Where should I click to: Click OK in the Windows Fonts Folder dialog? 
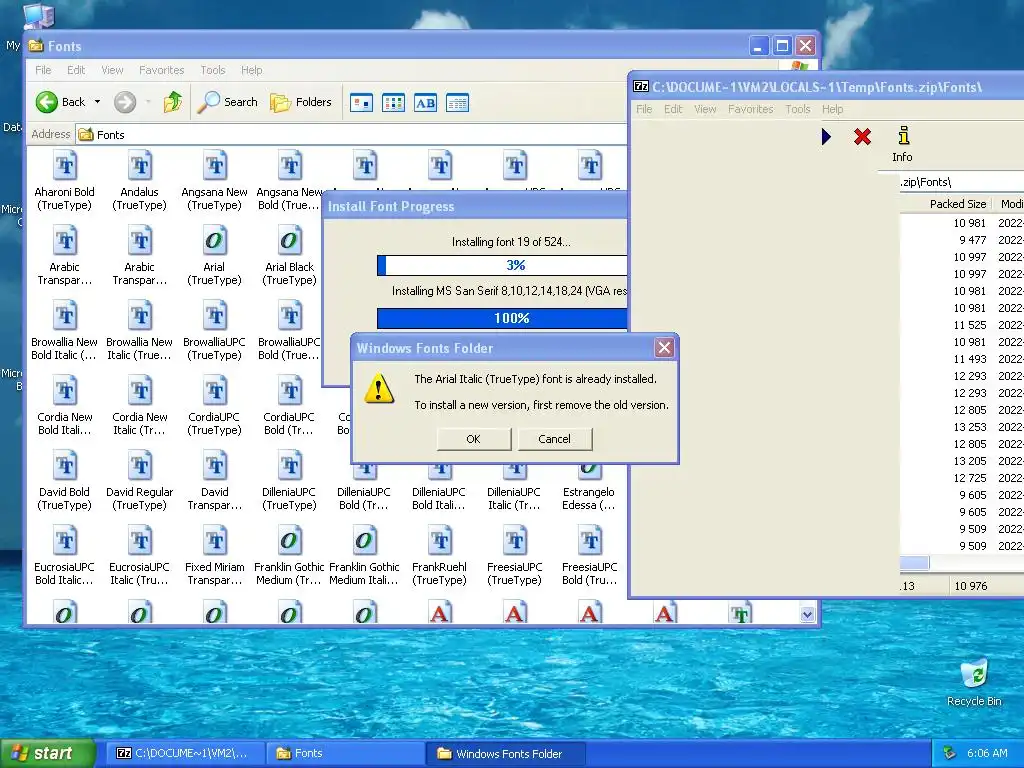(473, 439)
